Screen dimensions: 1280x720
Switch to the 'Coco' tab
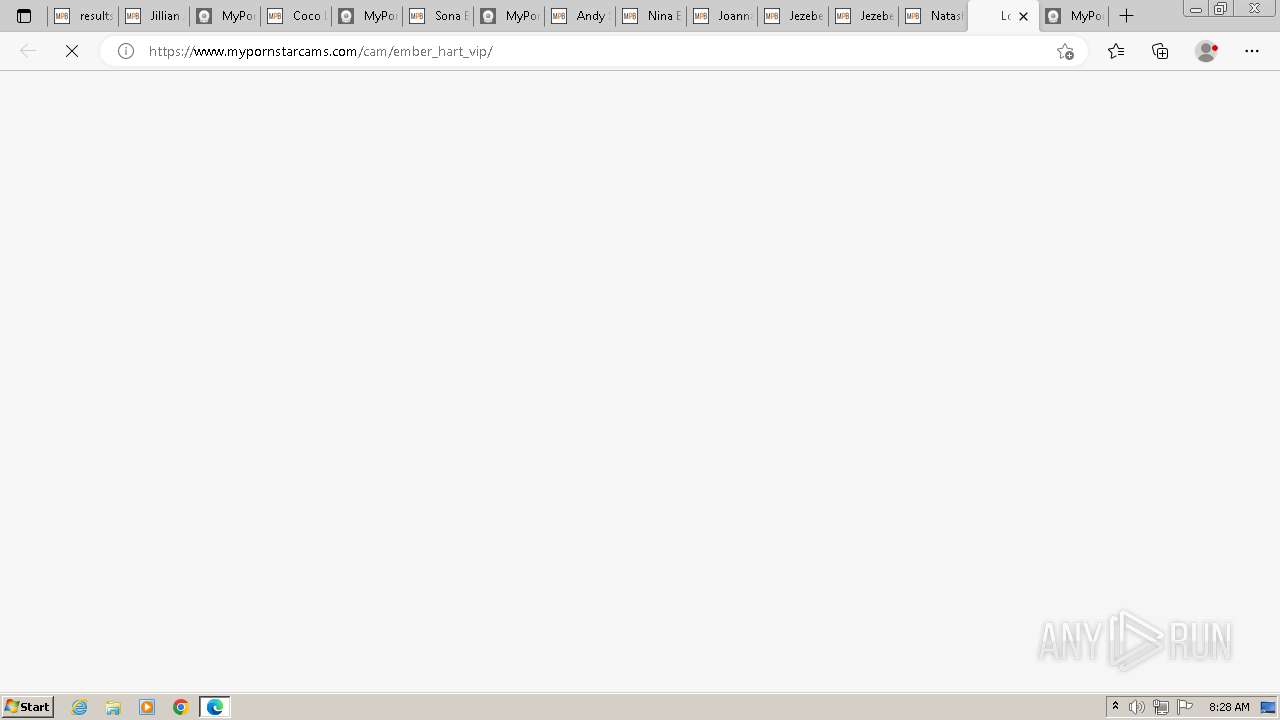(296, 16)
